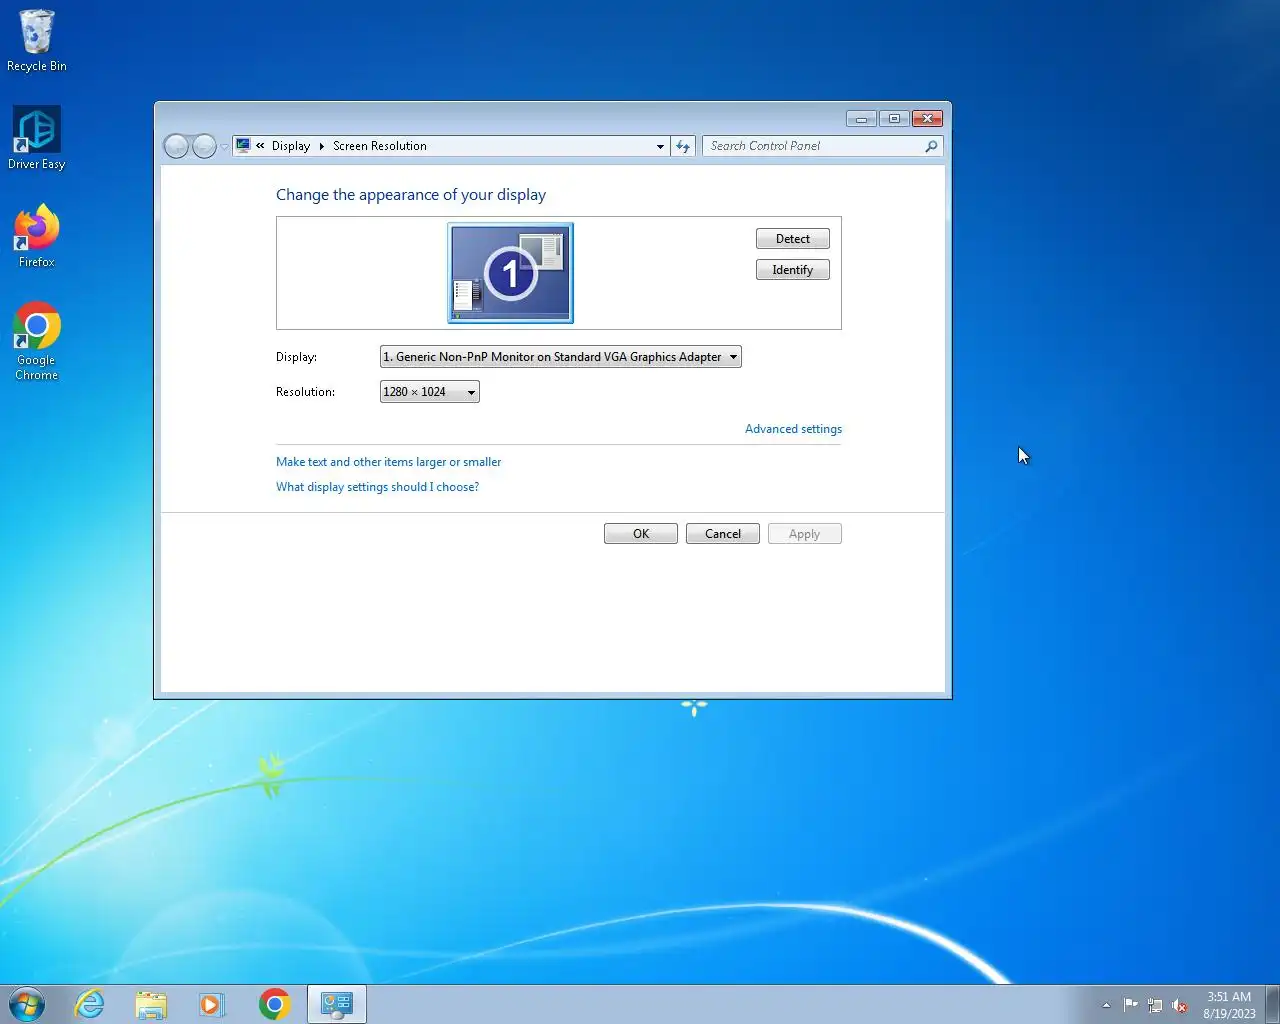Maximize the Screen Resolution window
The width and height of the screenshot is (1280, 1024).
coord(894,118)
